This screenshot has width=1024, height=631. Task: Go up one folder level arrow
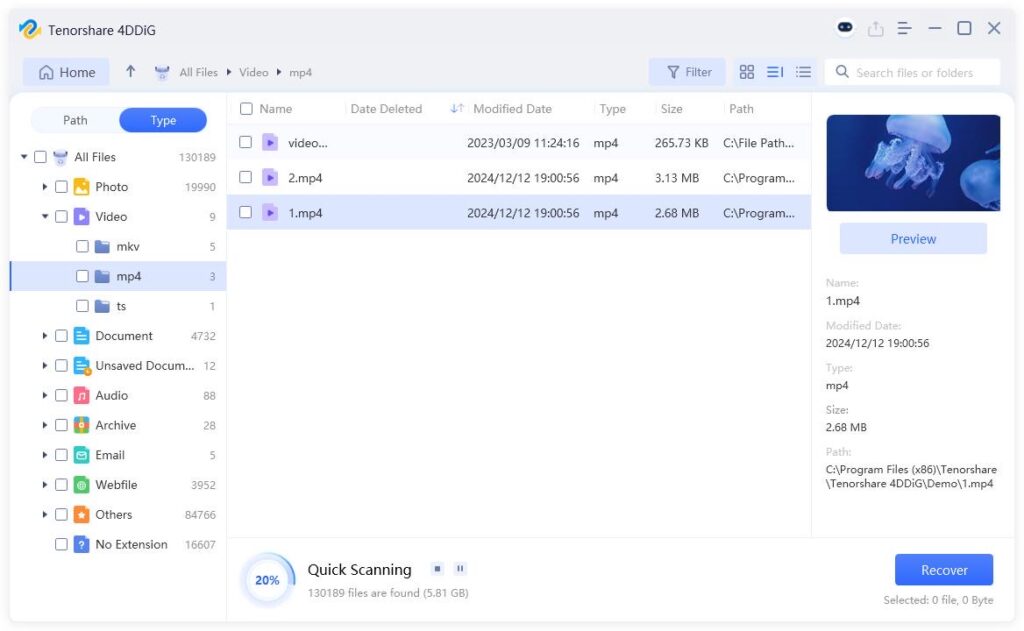(131, 71)
